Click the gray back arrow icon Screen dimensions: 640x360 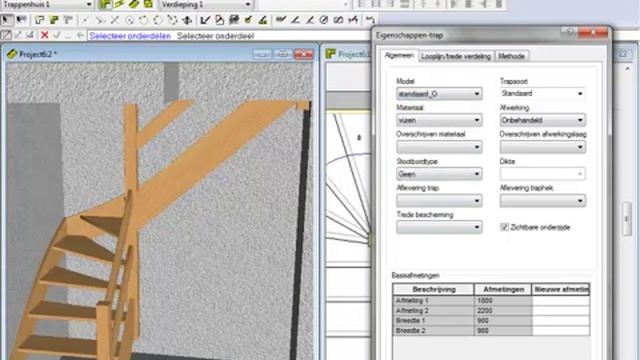[x=80, y=36]
